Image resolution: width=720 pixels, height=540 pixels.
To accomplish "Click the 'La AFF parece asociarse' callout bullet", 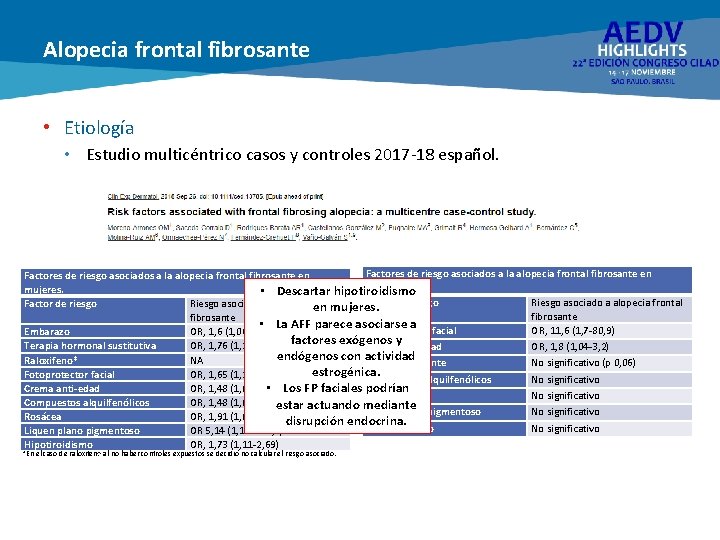I will click(346, 348).
